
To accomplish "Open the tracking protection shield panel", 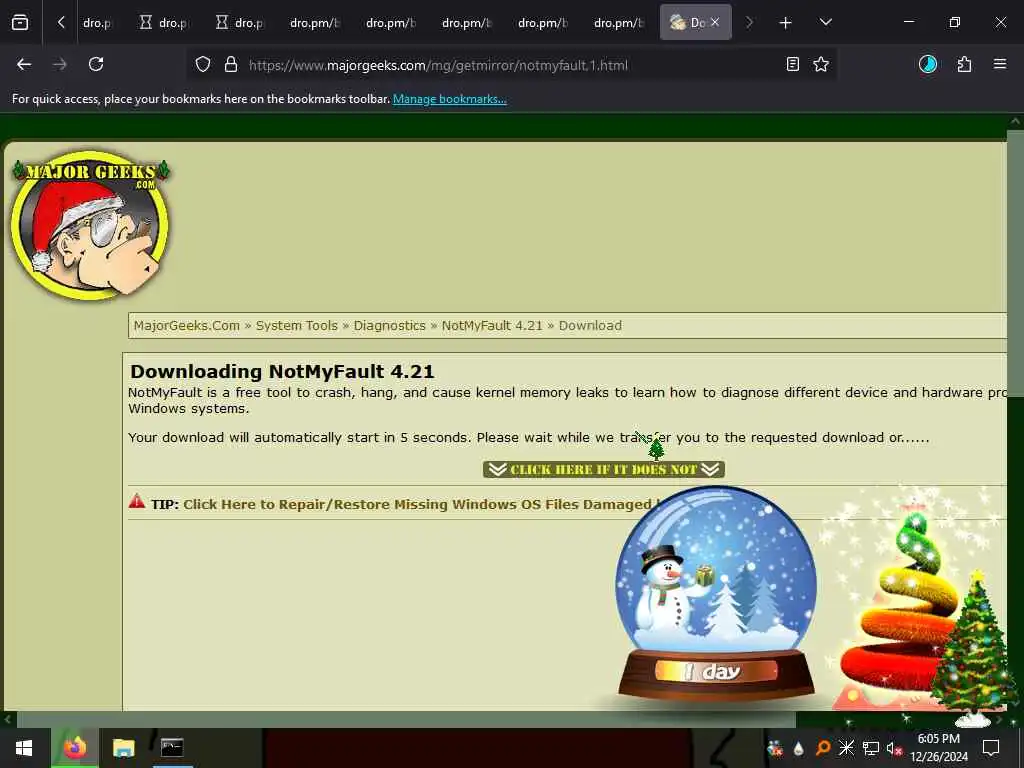I will click(203, 65).
